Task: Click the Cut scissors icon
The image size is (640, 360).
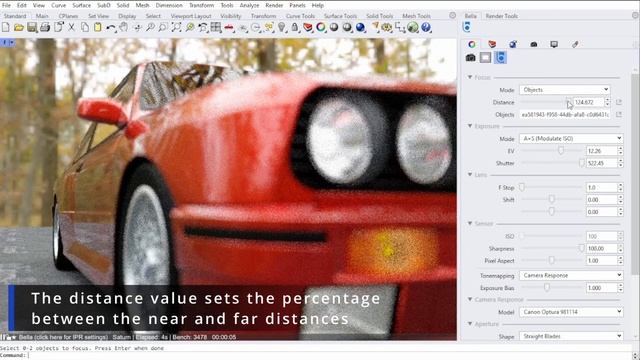Action: 71,27
